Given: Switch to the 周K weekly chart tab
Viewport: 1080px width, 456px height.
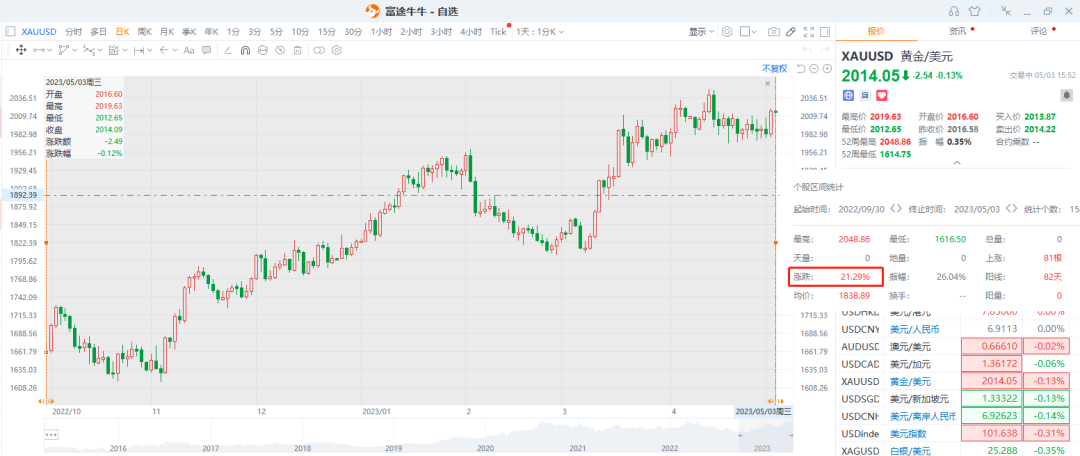Looking at the screenshot, I should (x=145, y=32).
